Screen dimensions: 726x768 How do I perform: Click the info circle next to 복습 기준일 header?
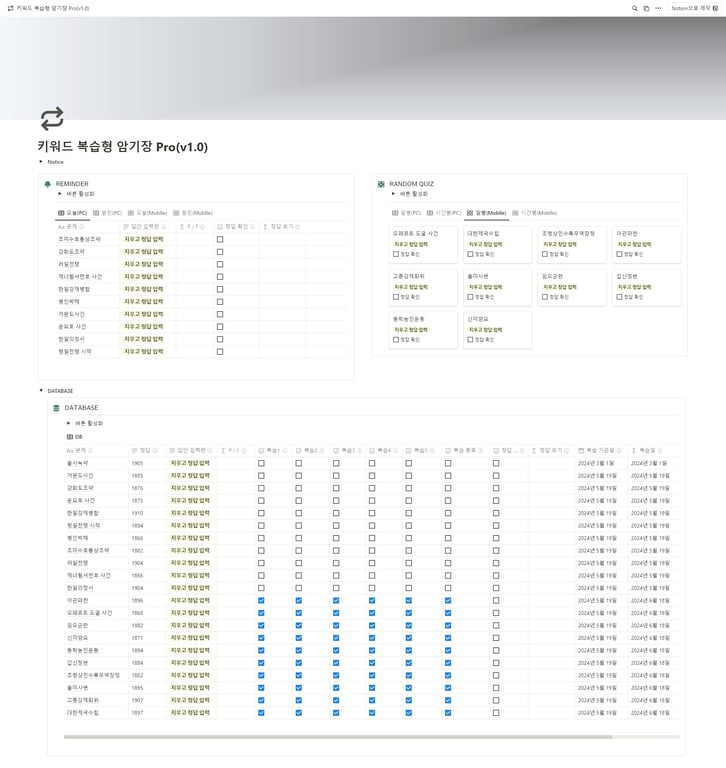point(619,451)
